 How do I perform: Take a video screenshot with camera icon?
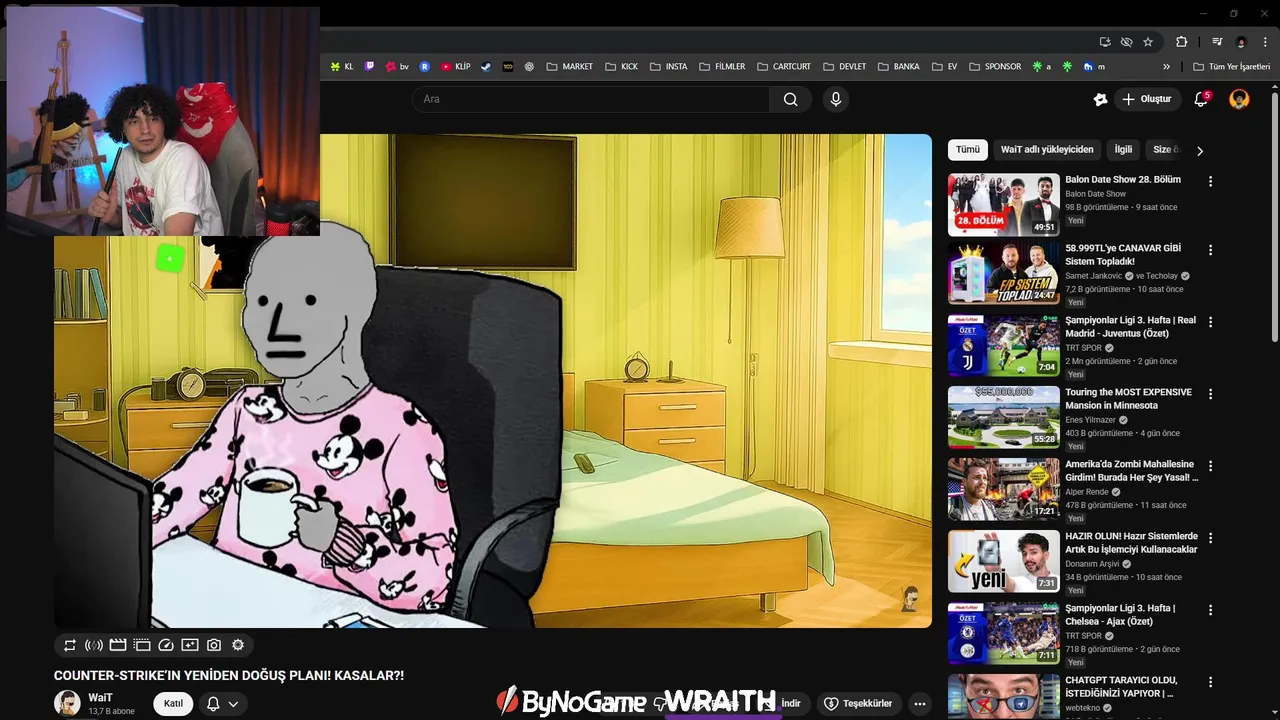214,645
